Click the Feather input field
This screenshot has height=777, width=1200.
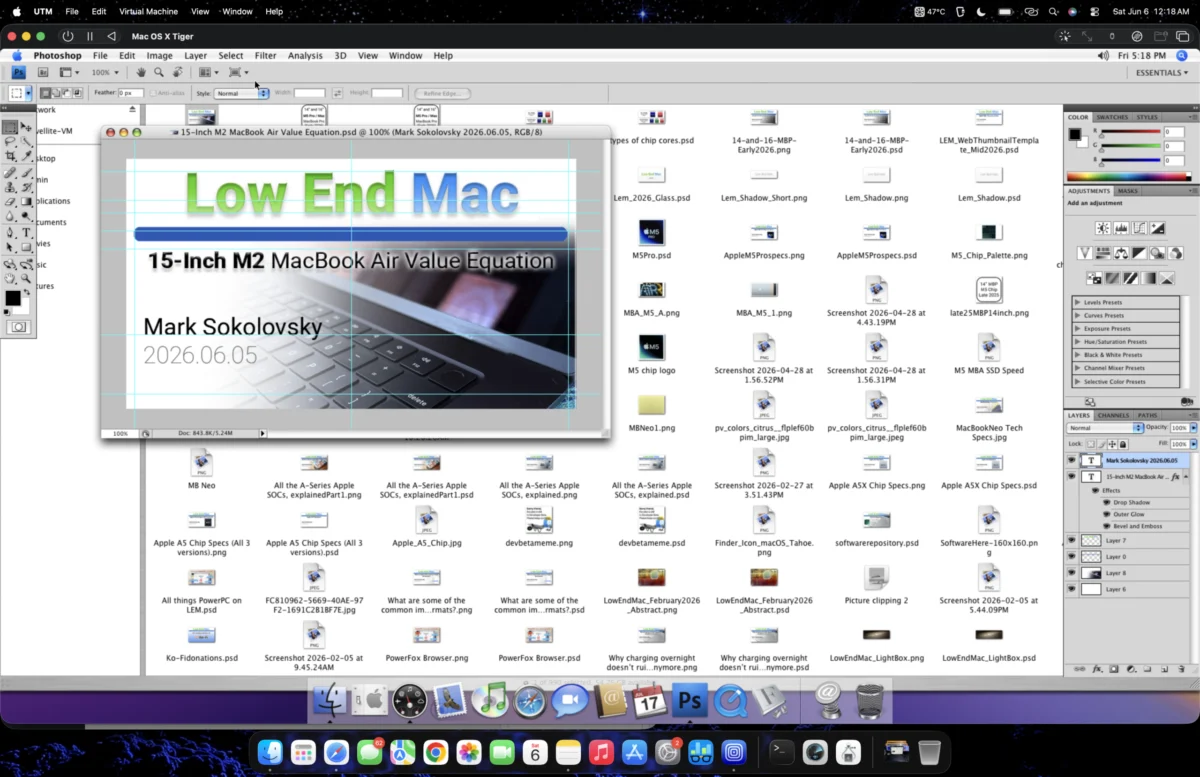131,93
